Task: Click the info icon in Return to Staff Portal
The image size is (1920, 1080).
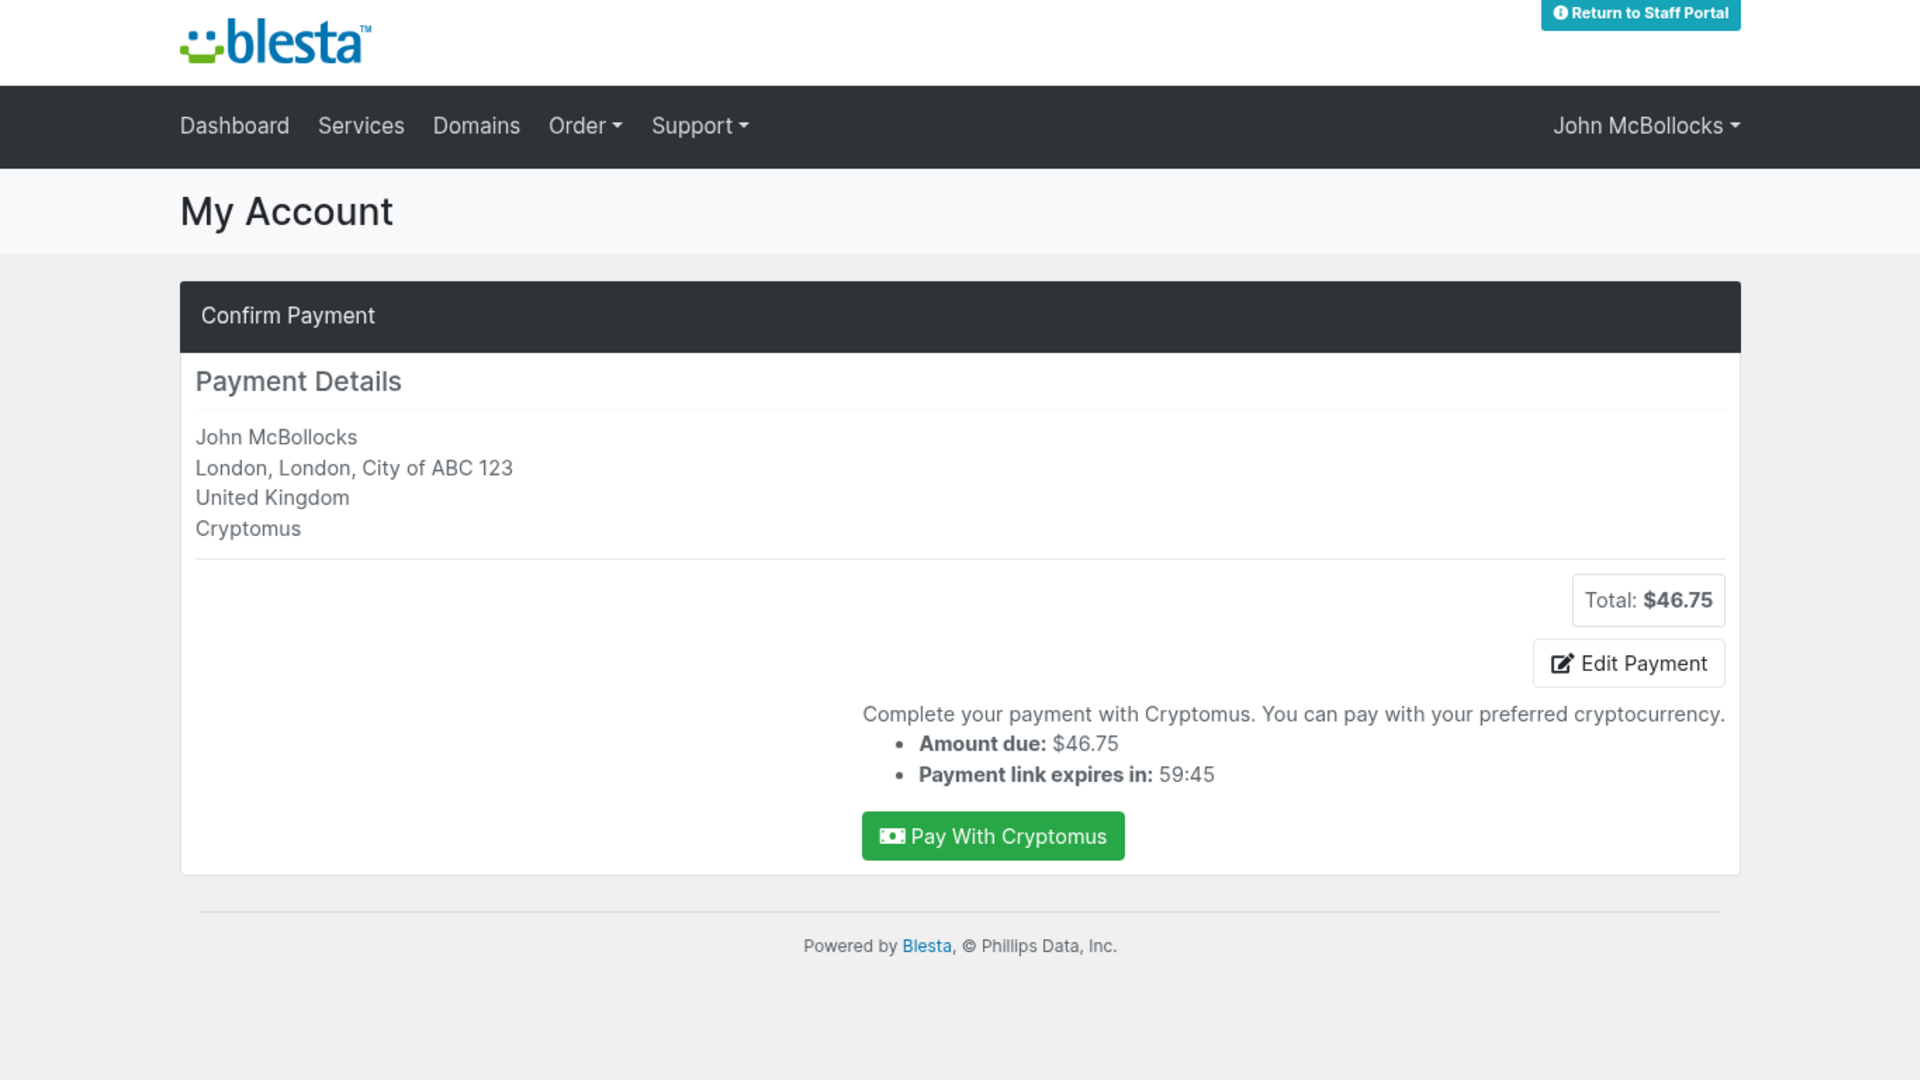Action: 1560,13
